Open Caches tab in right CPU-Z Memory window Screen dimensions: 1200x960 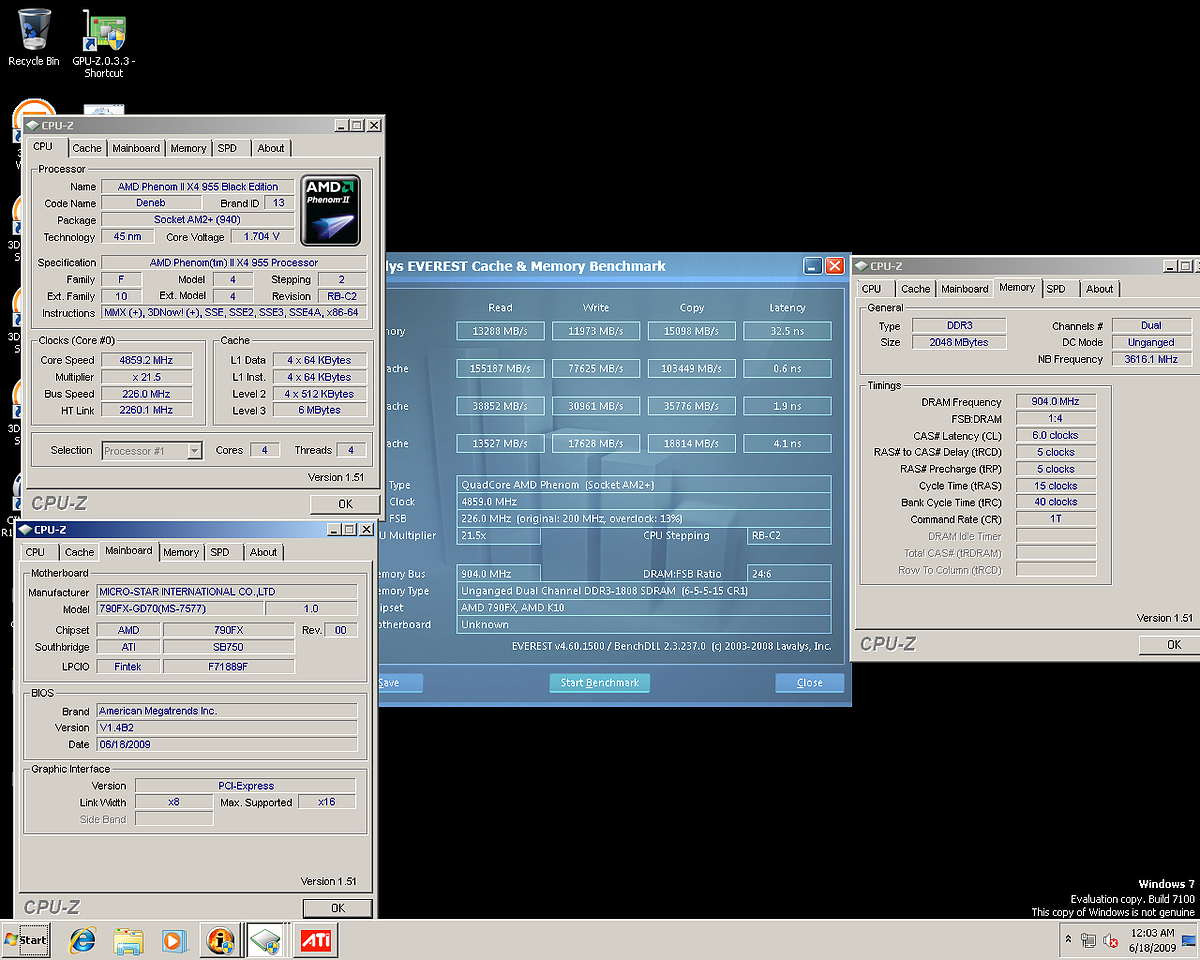[x=915, y=289]
